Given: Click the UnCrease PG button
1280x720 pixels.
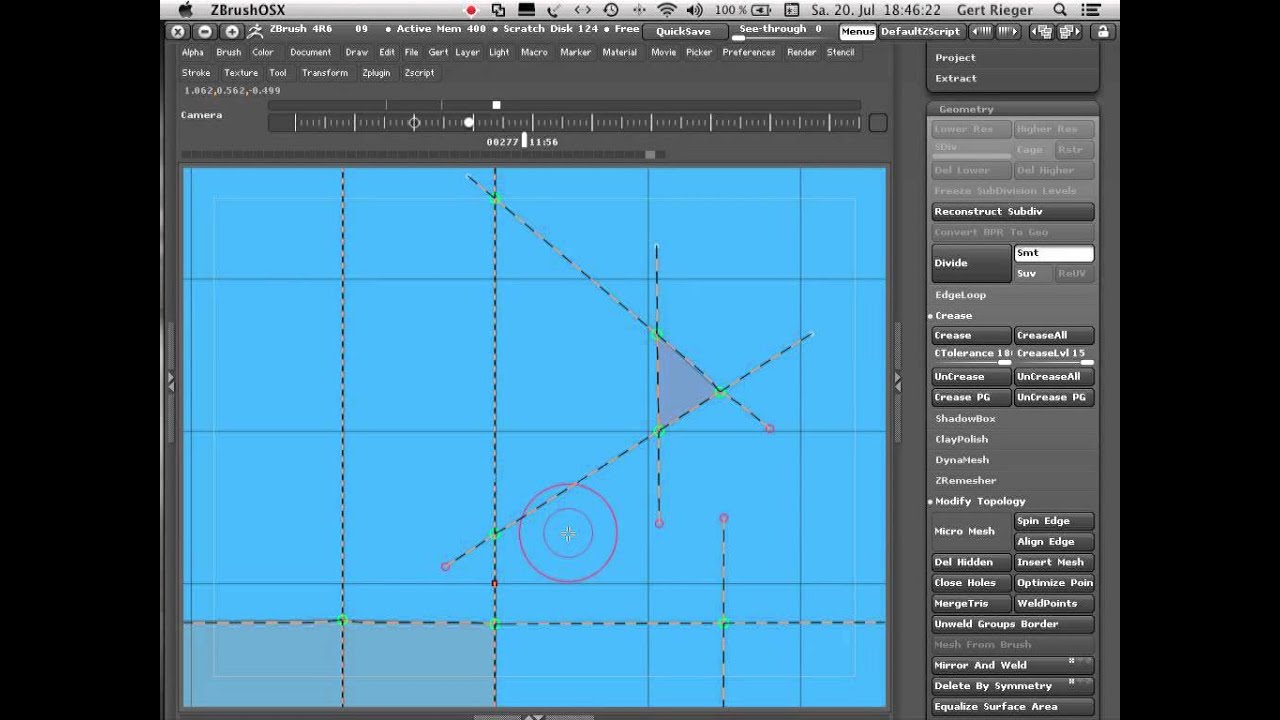Looking at the screenshot, I should 1054,398.
